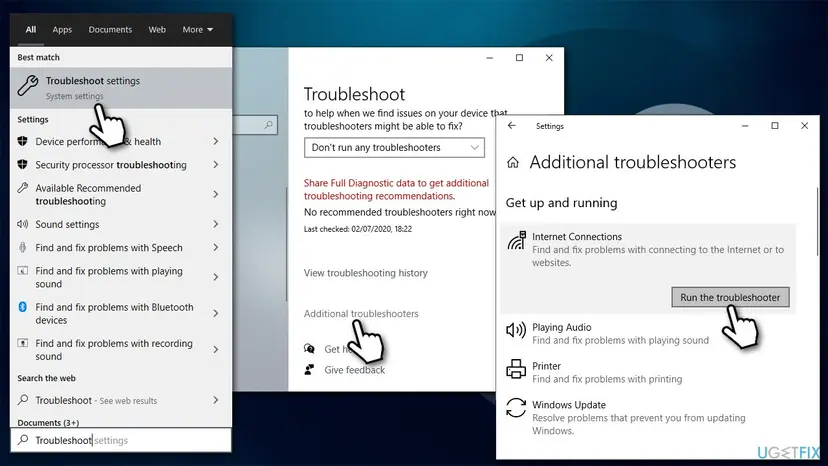
Task: Go back with Settings back arrow
Action: [x=511, y=125]
